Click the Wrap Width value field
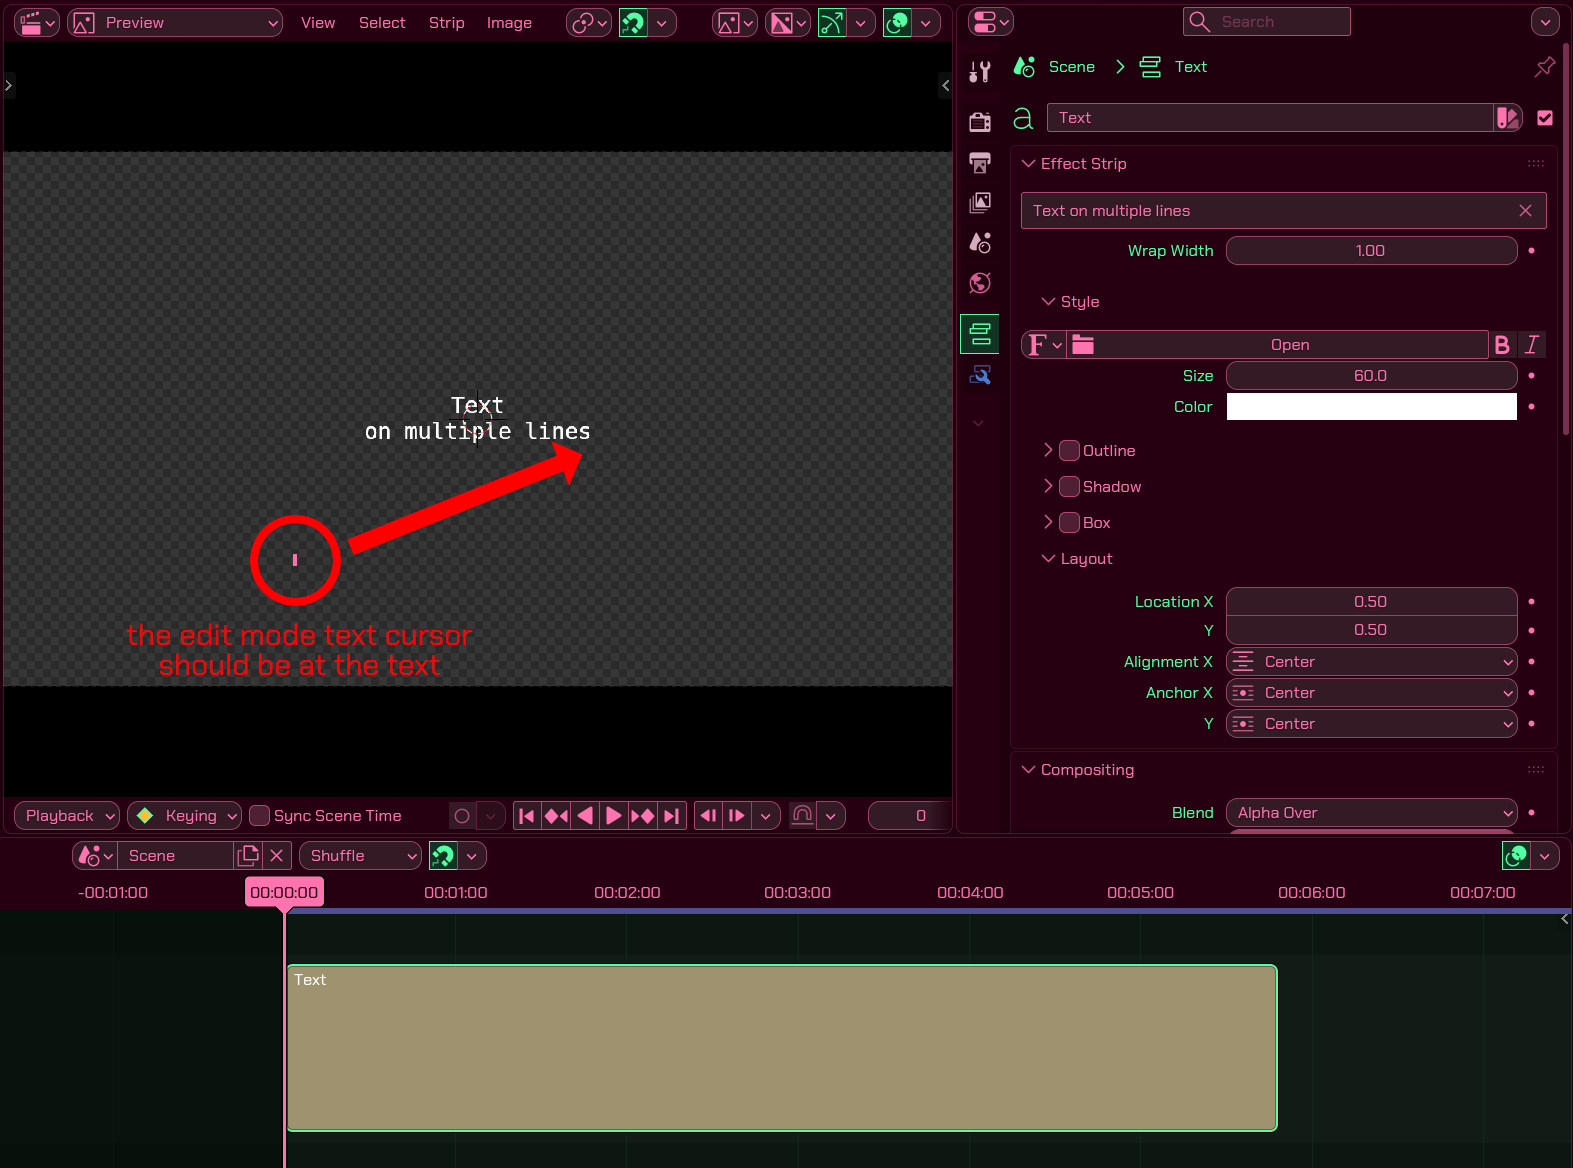Image resolution: width=1573 pixels, height=1168 pixels. (1371, 251)
